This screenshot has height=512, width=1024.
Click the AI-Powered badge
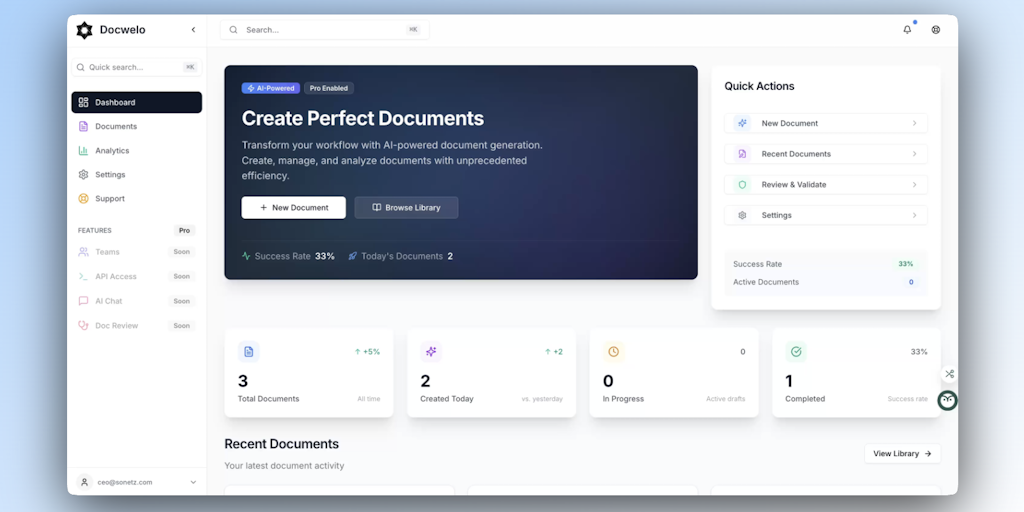271,88
